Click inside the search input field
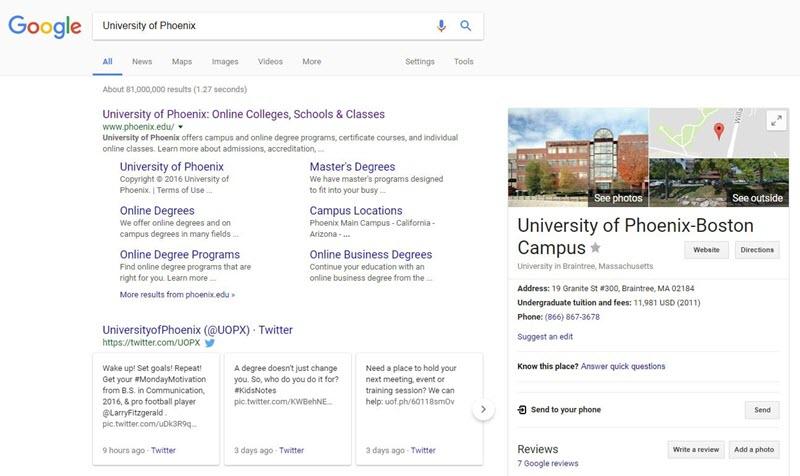The width and height of the screenshot is (800, 476). [x=263, y=26]
